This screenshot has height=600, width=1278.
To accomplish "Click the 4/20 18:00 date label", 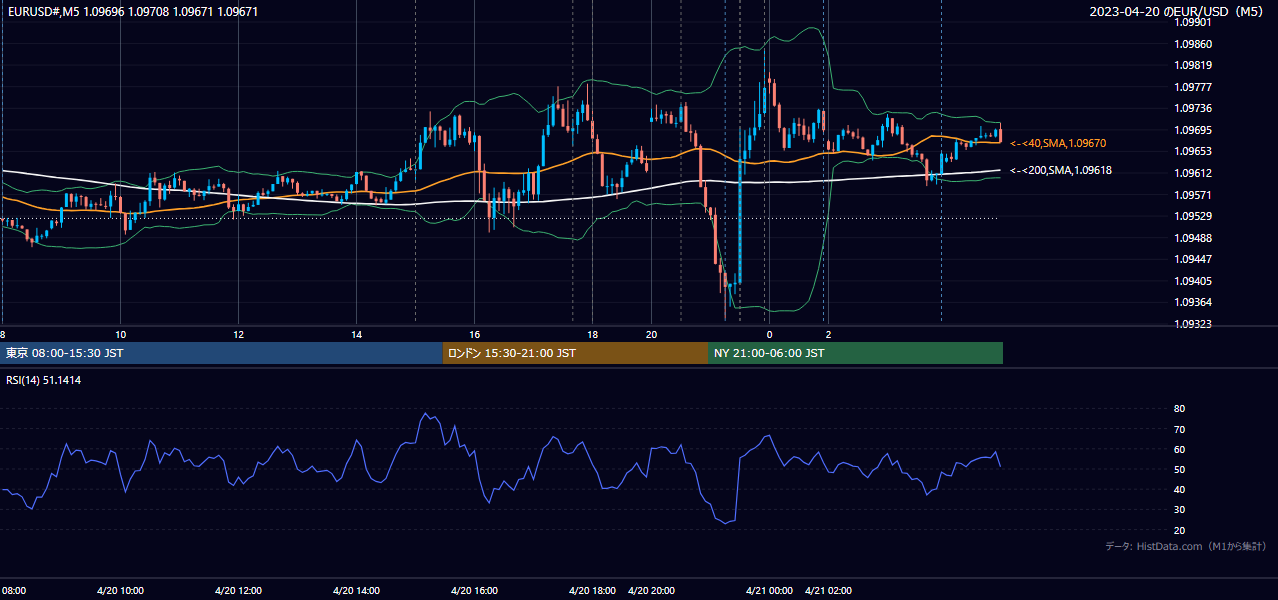I will tap(593, 591).
